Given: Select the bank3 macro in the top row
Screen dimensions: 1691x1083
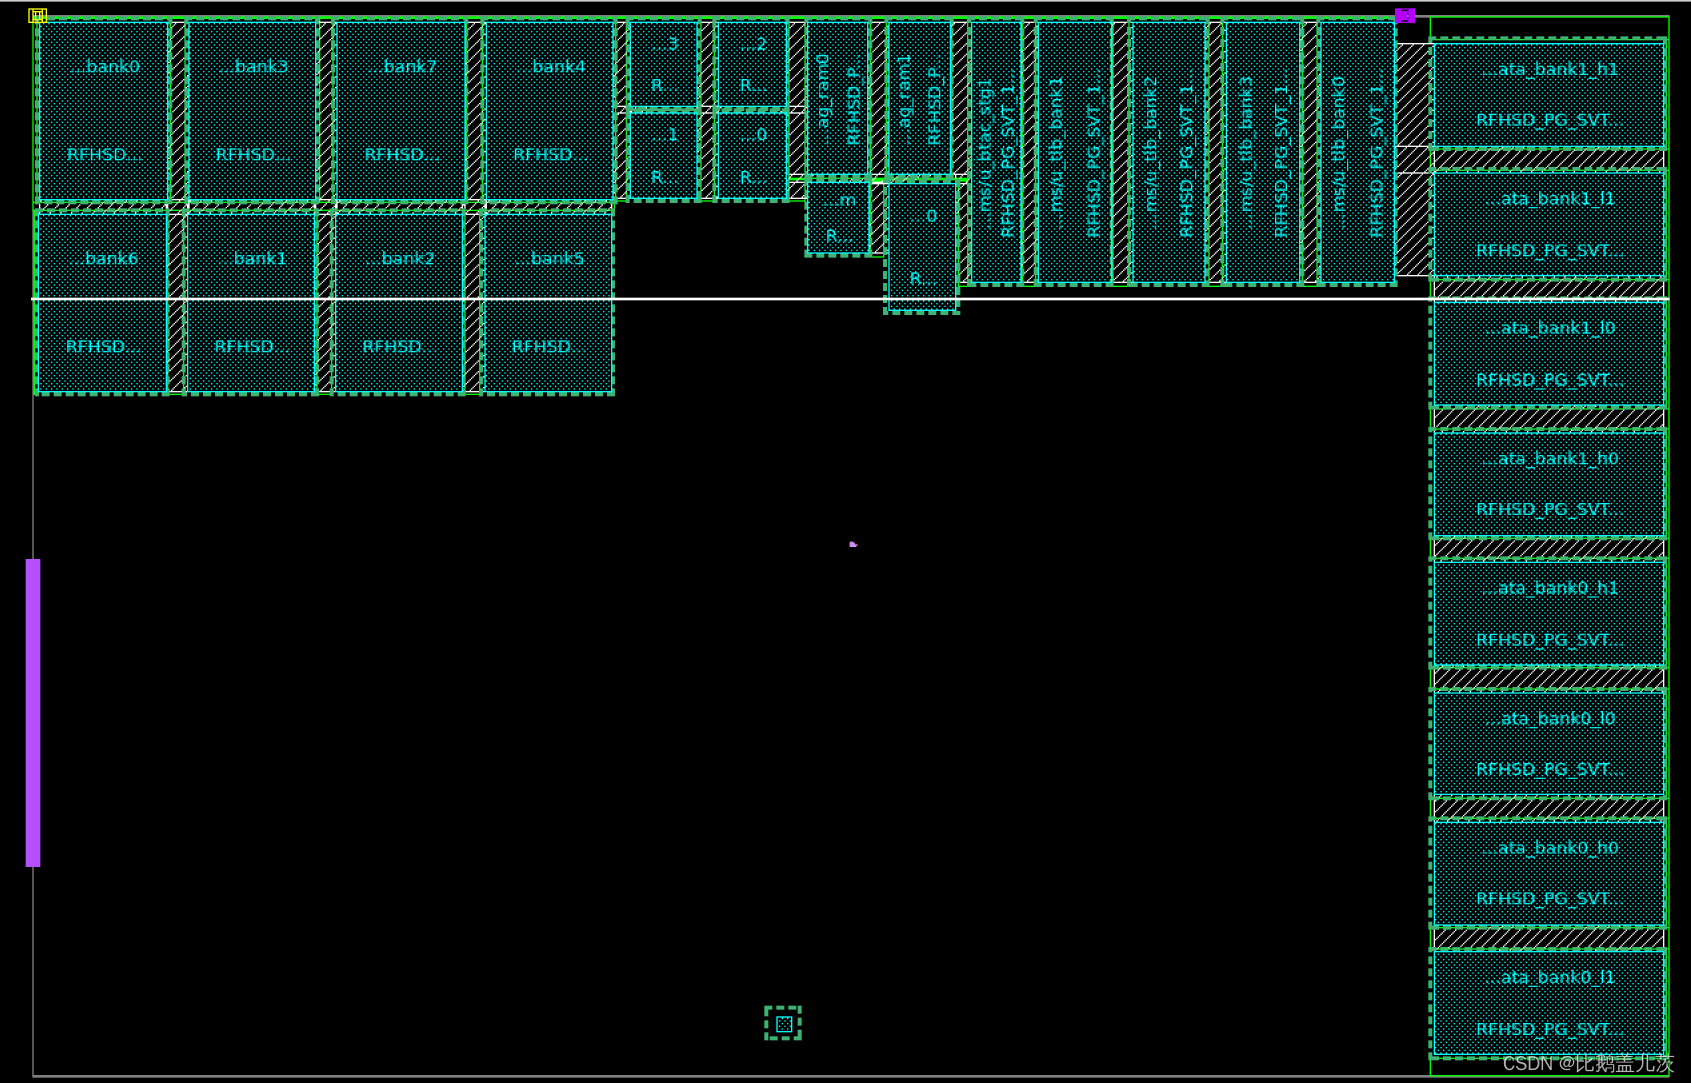Looking at the screenshot, I should coord(255,110).
